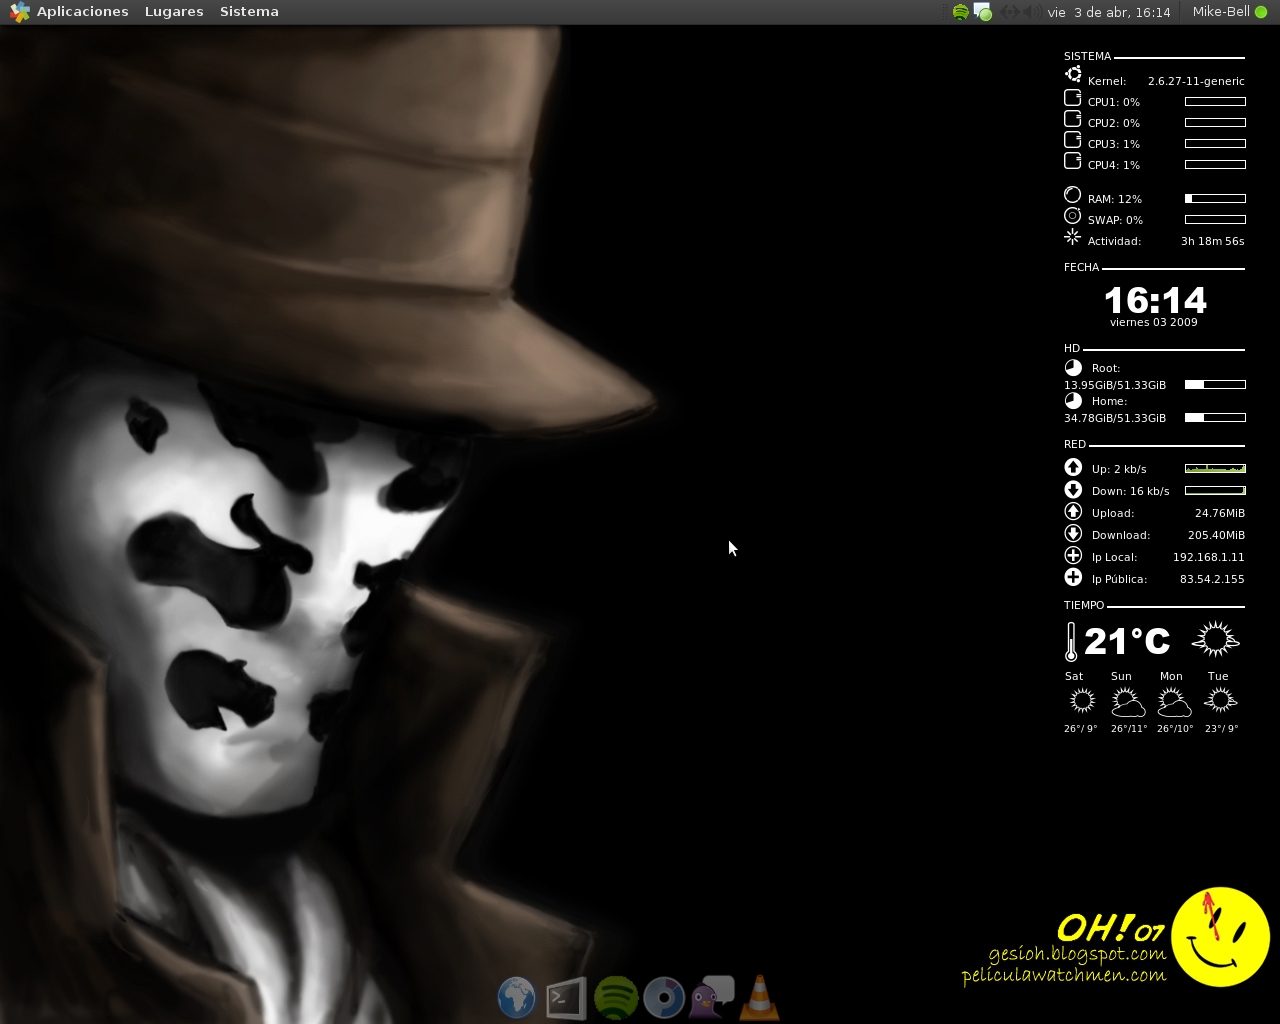This screenshot has height=1024, width=1280.
Task: Click the Download total "205.40MiB"
Action: point(1216,535)
